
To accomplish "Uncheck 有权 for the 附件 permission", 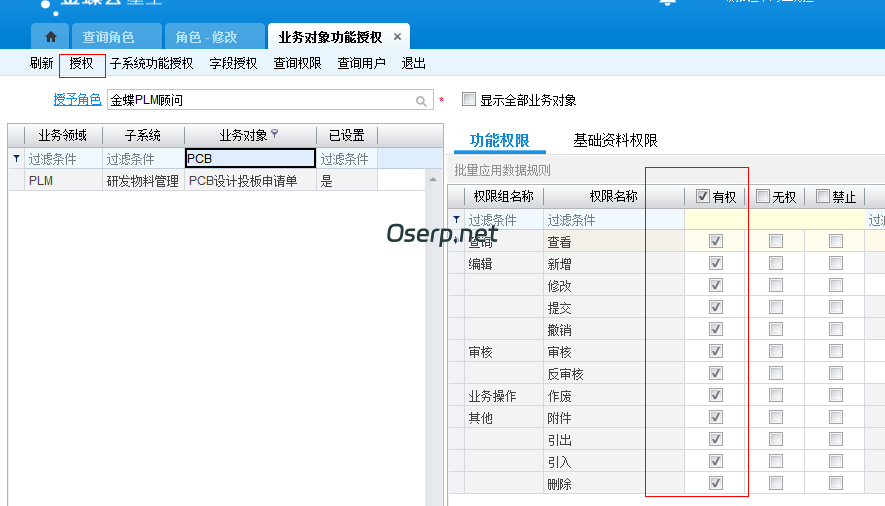I will (716, 417).
